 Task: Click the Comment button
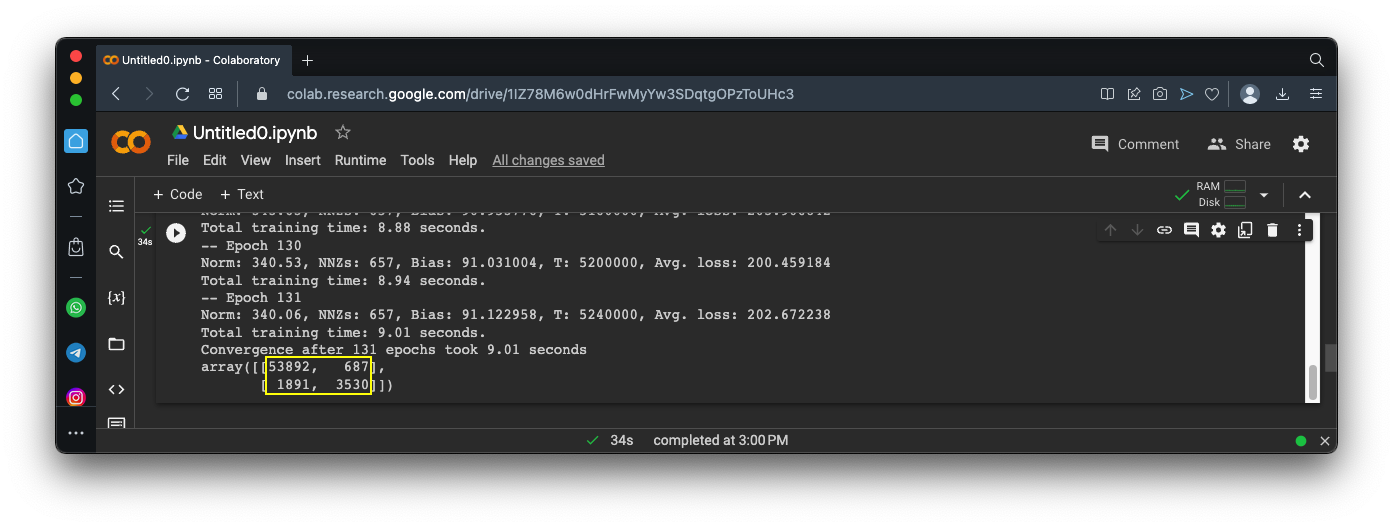pos(1135,144)
